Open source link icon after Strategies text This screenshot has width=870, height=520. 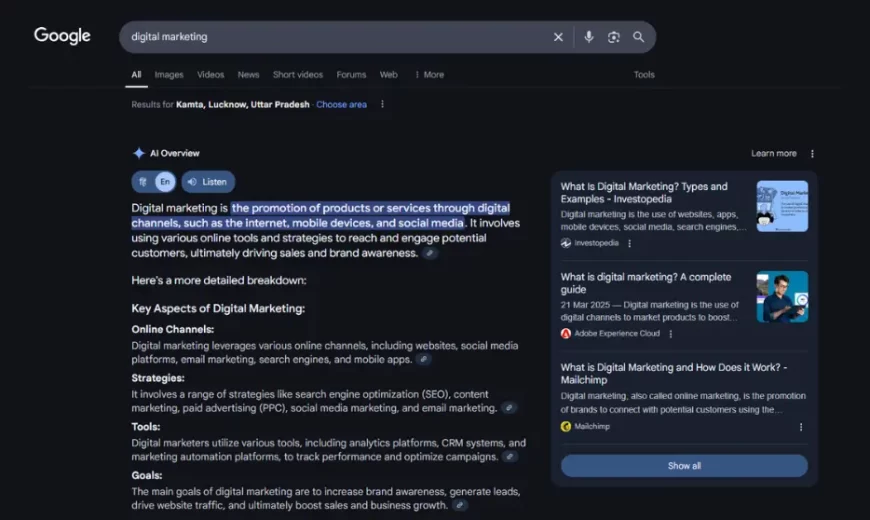509,408
